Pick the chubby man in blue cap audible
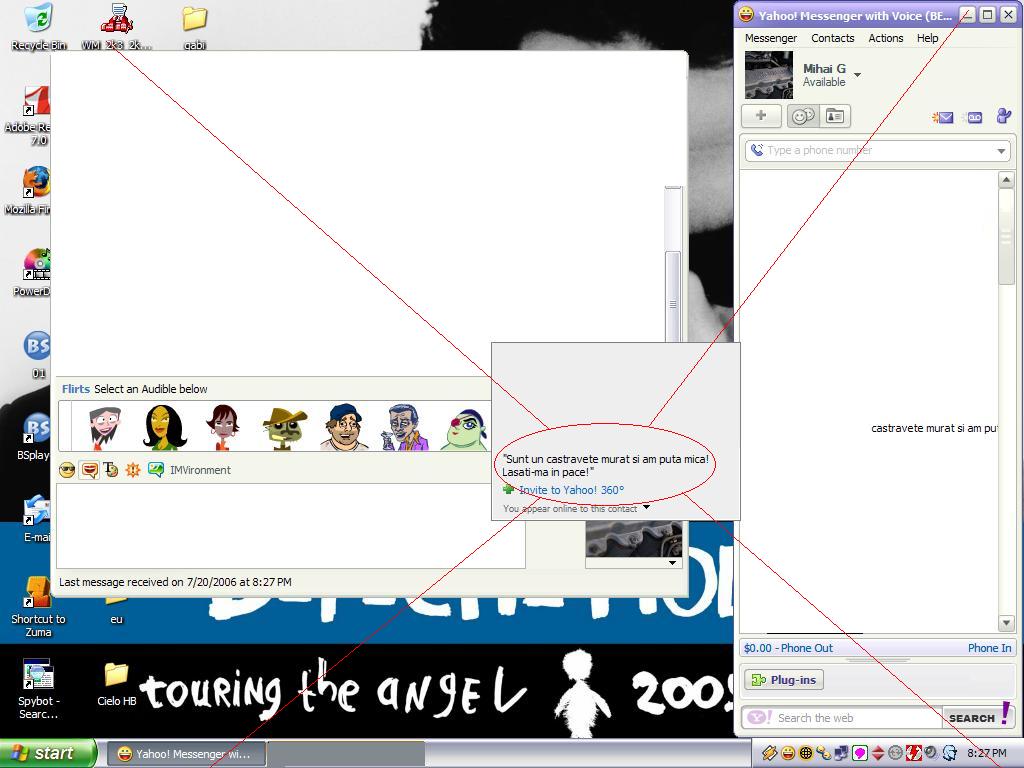 [x=344, y=427]
